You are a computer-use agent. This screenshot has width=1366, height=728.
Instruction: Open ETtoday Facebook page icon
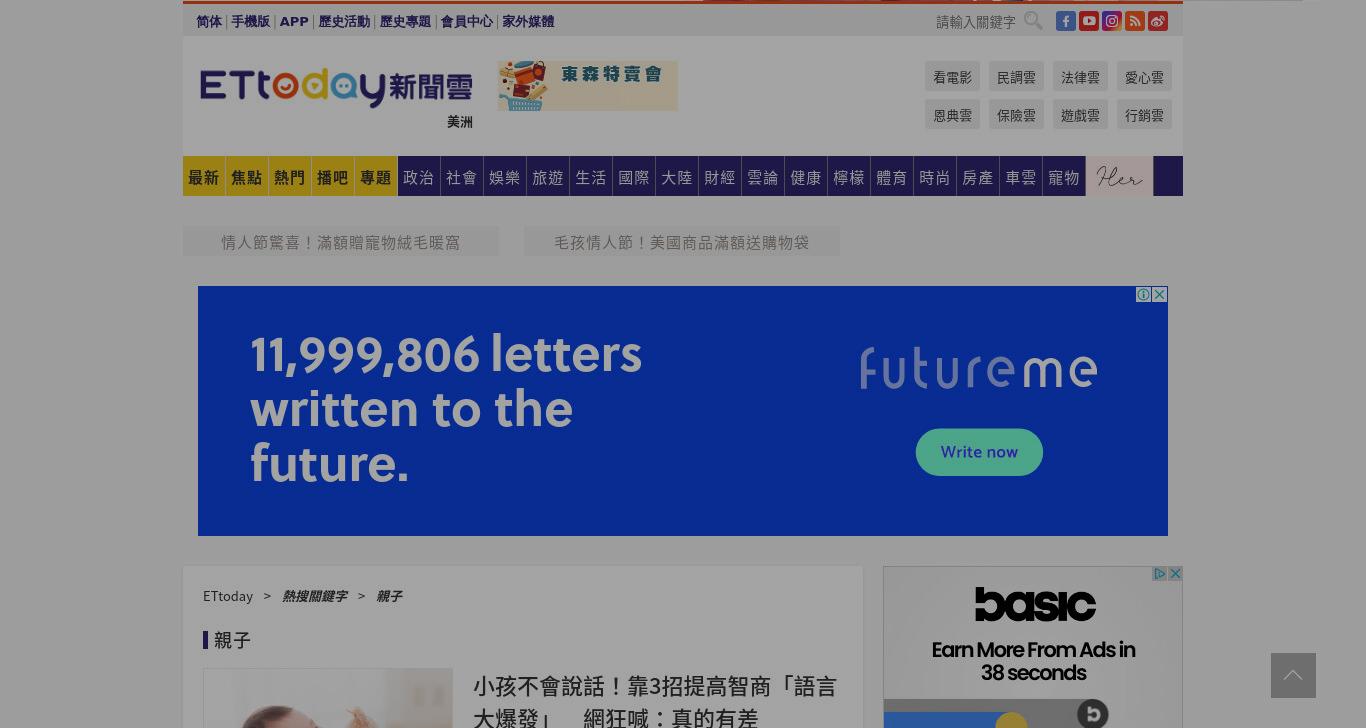pyautogui.click(x=1066, y=21)
